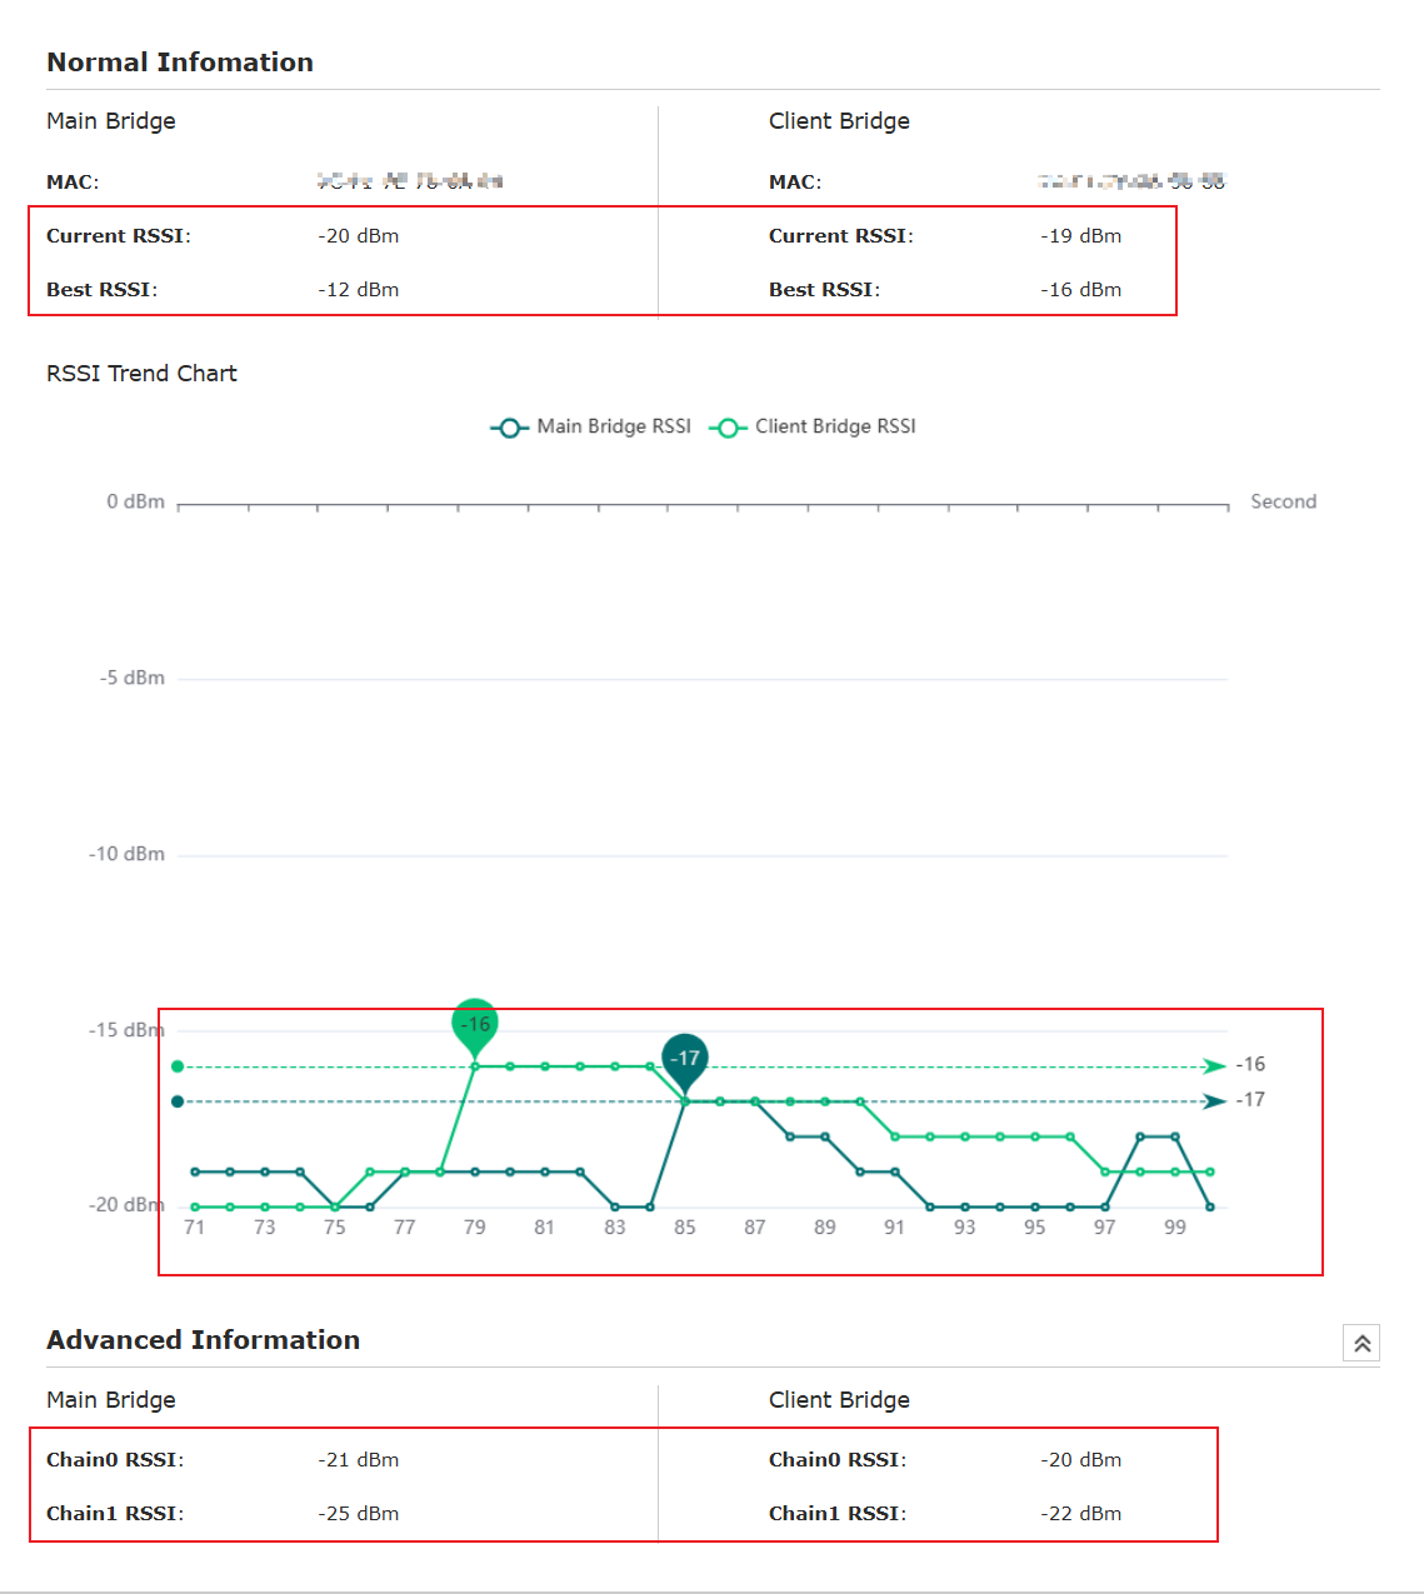The image size is (1424, 1594).
Task: Click the green arrow ending at -16
Action: point(1214,1066)
